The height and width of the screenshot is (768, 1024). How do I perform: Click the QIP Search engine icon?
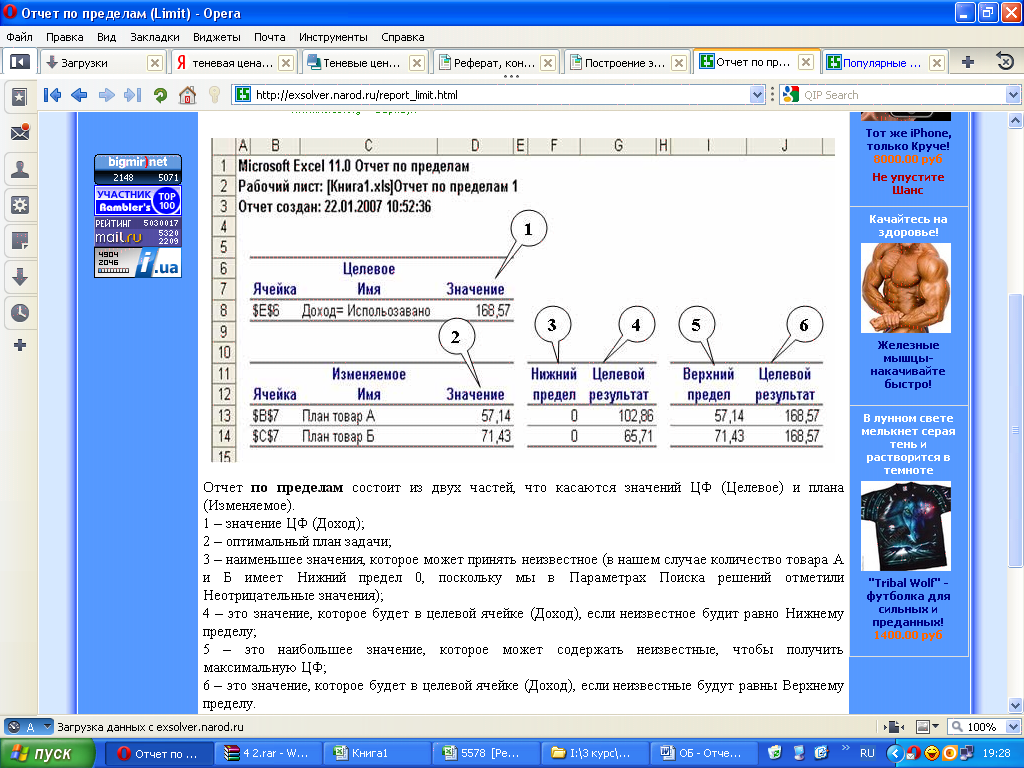(x=791, y=95)
